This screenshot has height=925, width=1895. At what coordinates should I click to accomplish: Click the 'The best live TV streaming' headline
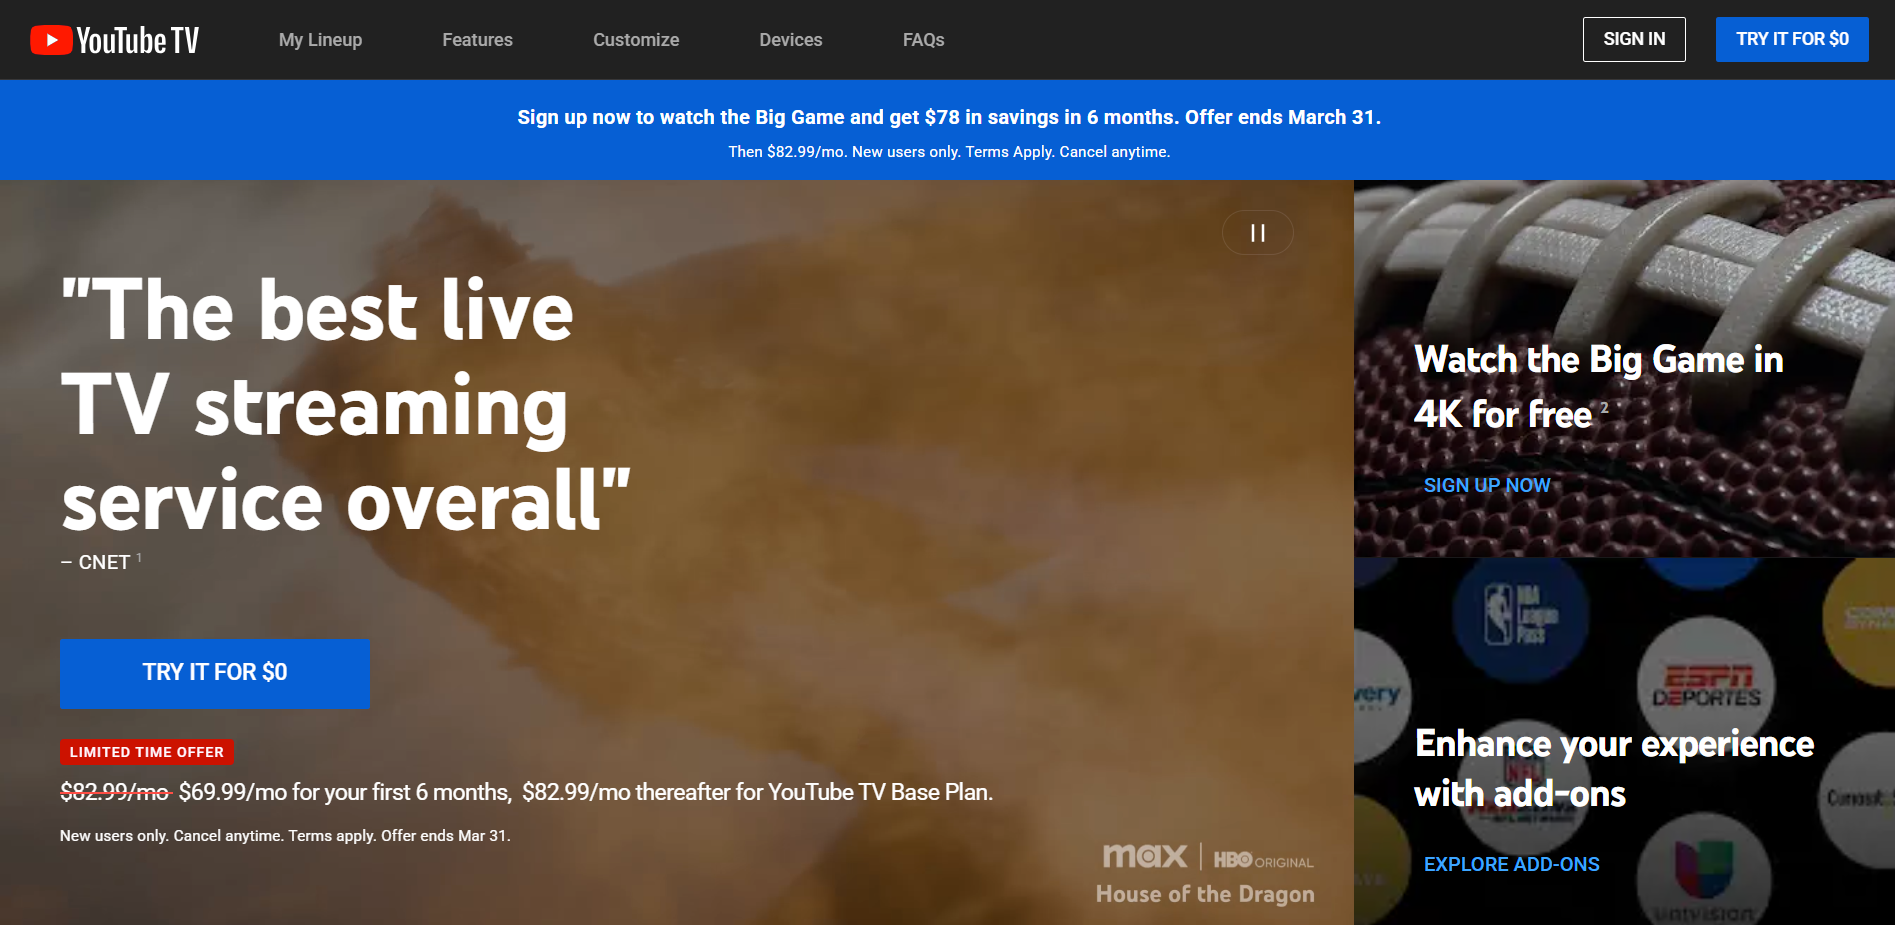click(x=346, y=405)
